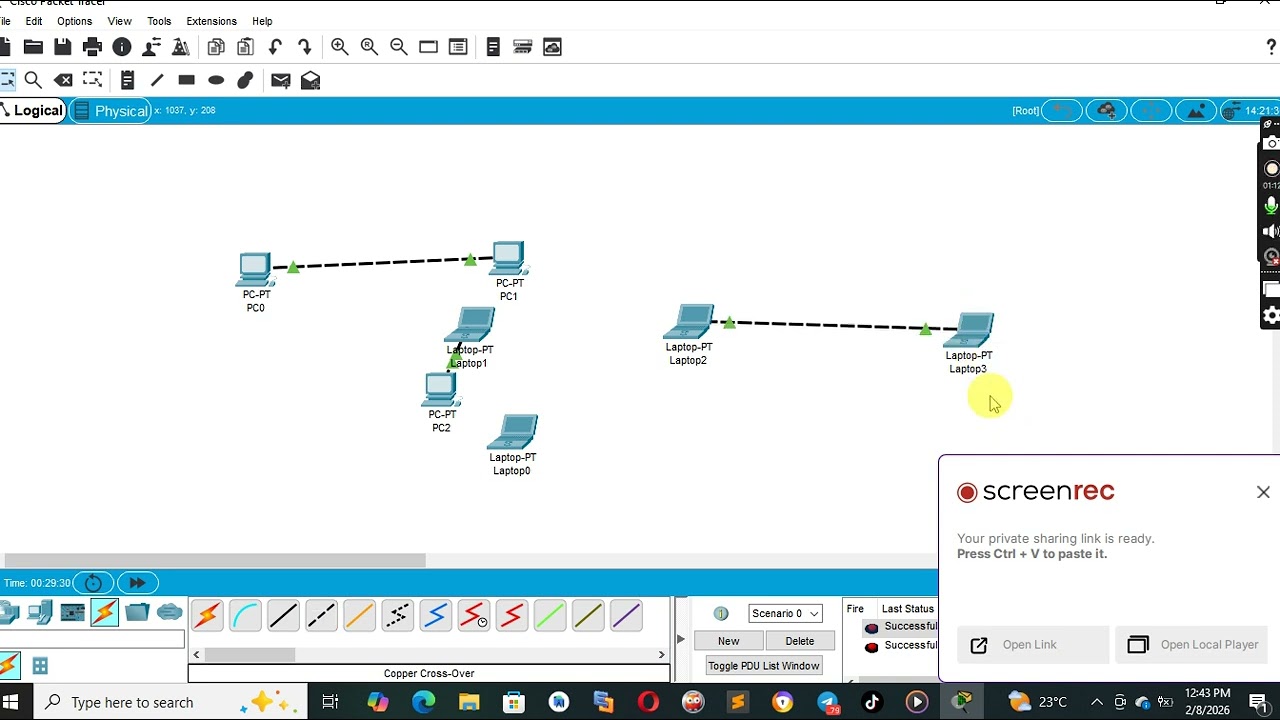Select the Draw Rectangle tool
This screenshot has width=1280, height=720.
pos(186,80)
